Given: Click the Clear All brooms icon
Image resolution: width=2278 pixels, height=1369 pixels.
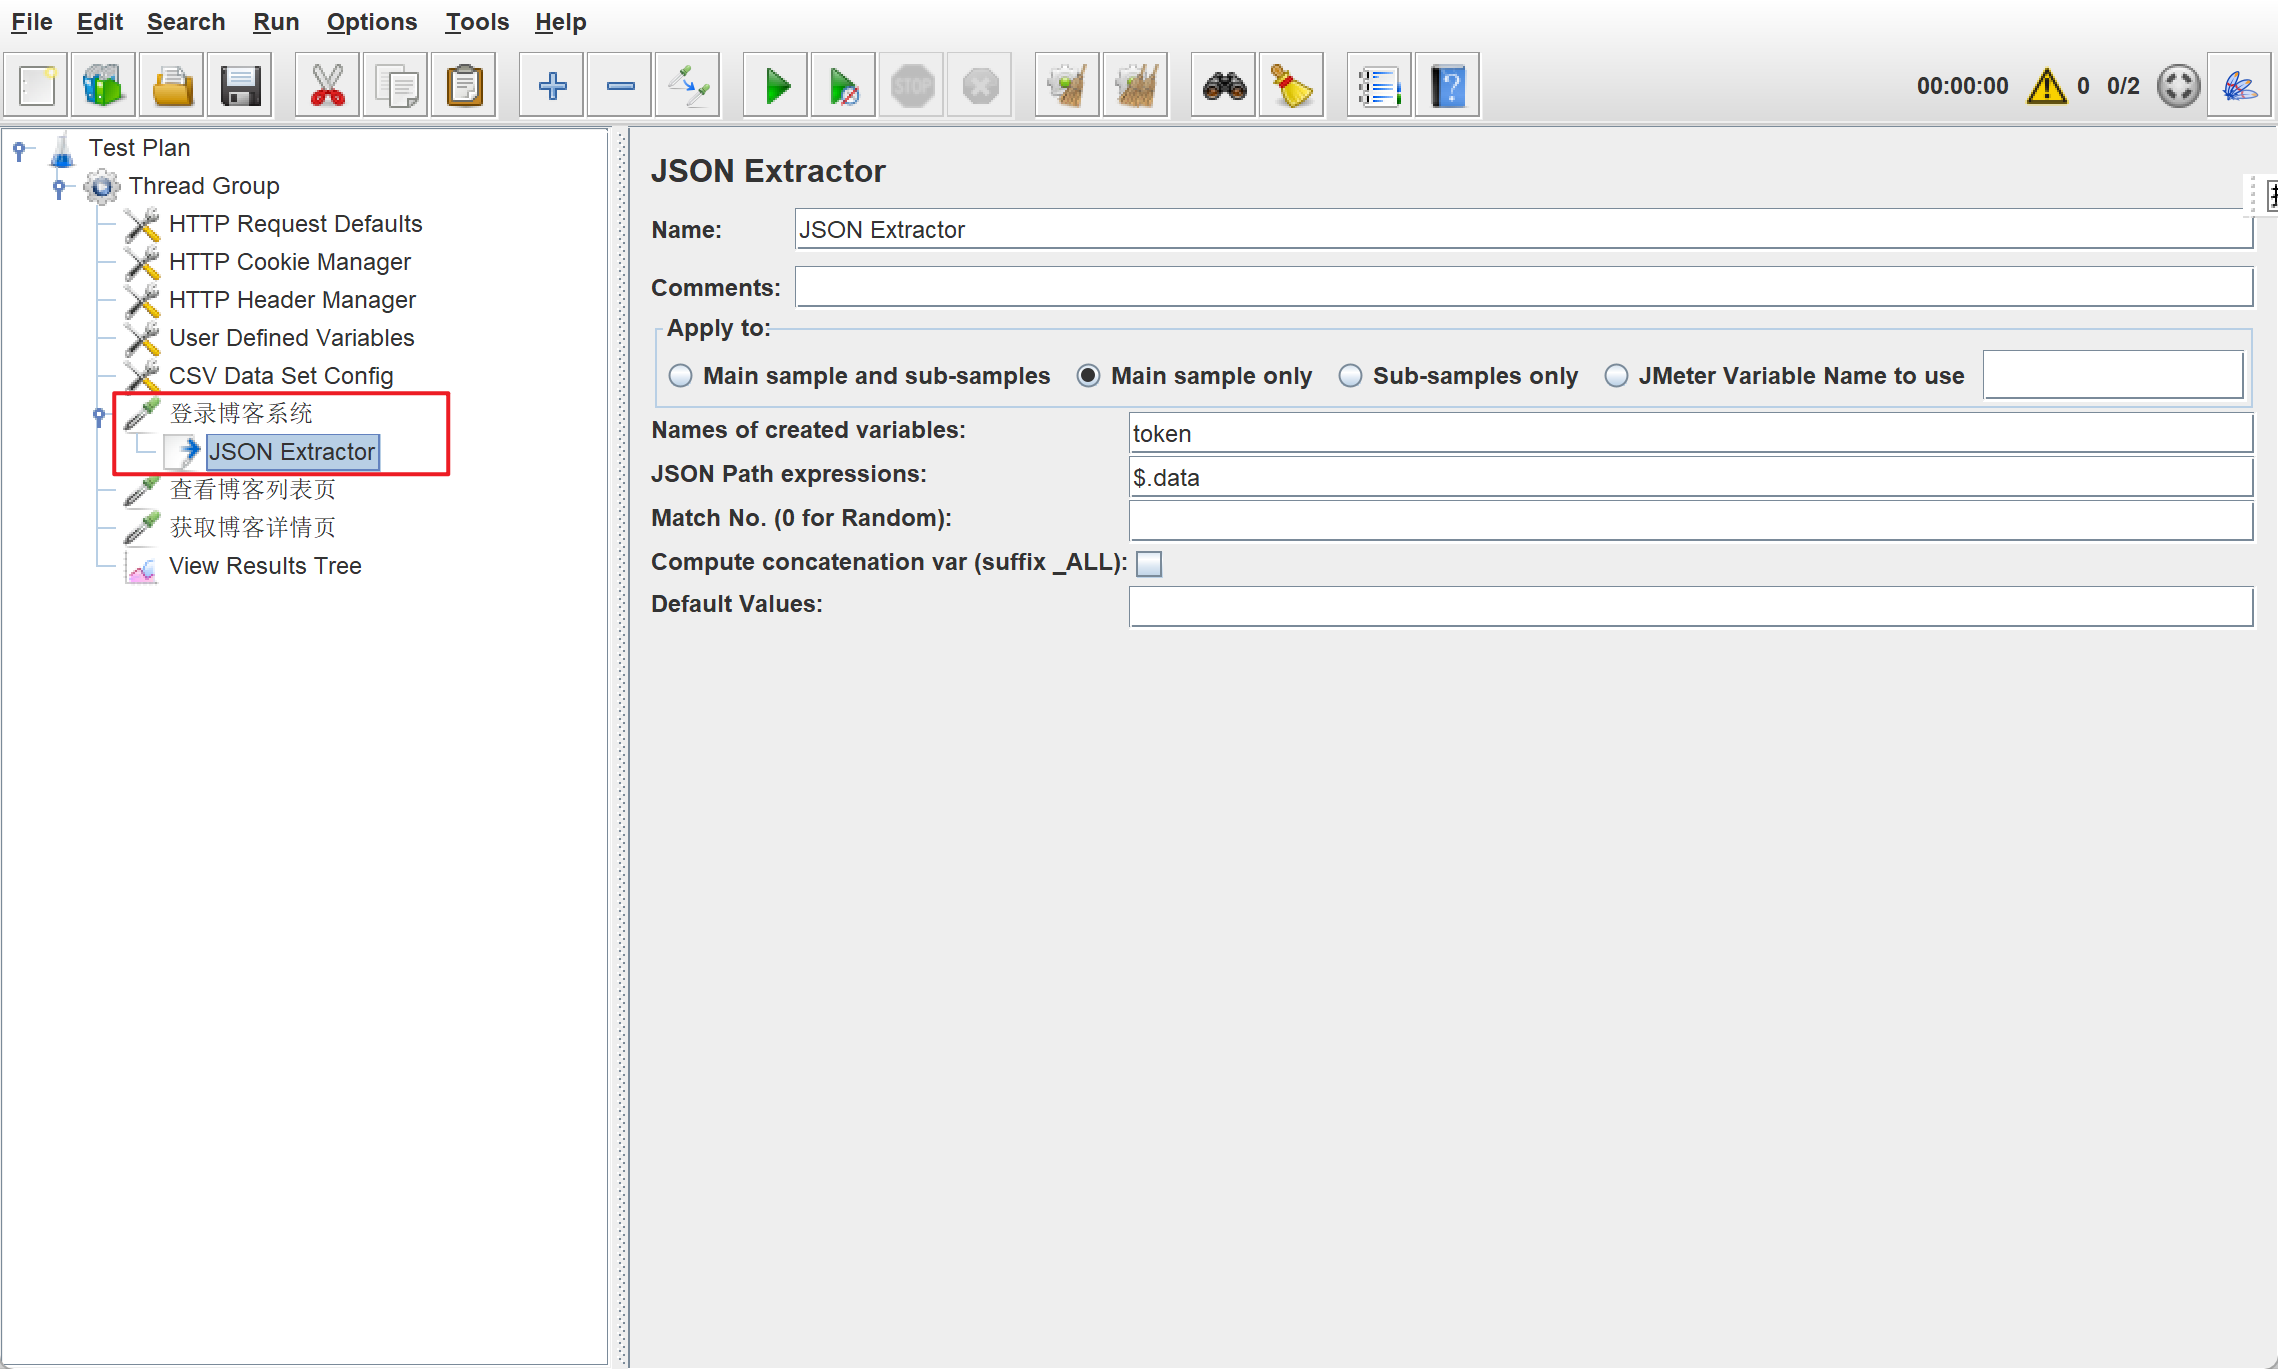Looking at the screenshot, I should pos(1135,86).
